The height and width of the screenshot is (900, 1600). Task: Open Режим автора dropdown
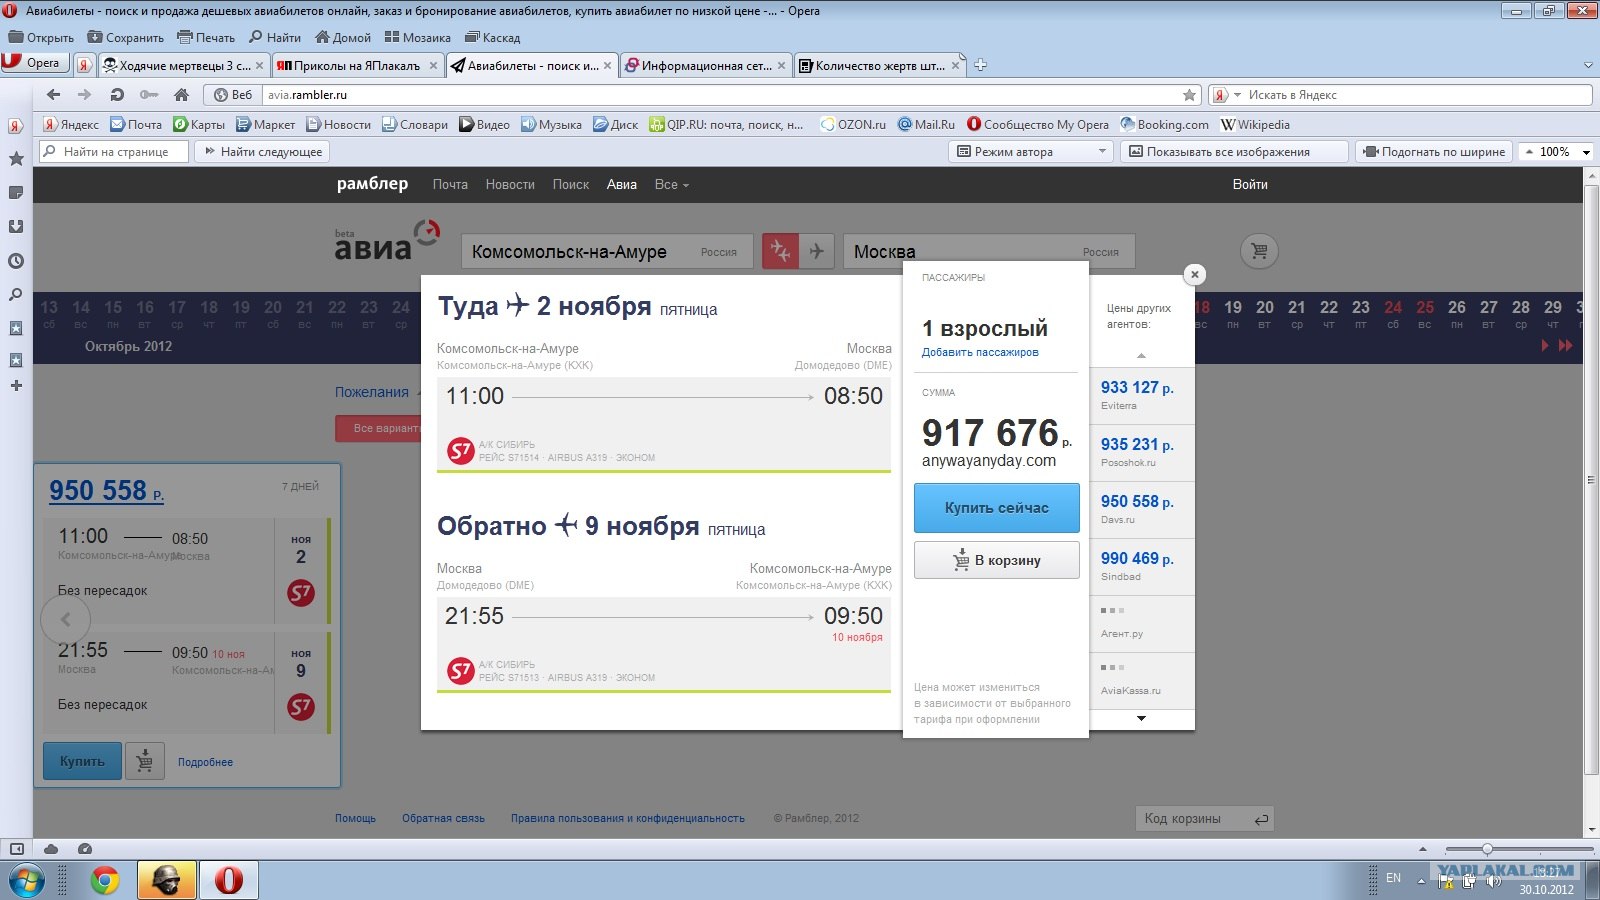[1031, 152]
